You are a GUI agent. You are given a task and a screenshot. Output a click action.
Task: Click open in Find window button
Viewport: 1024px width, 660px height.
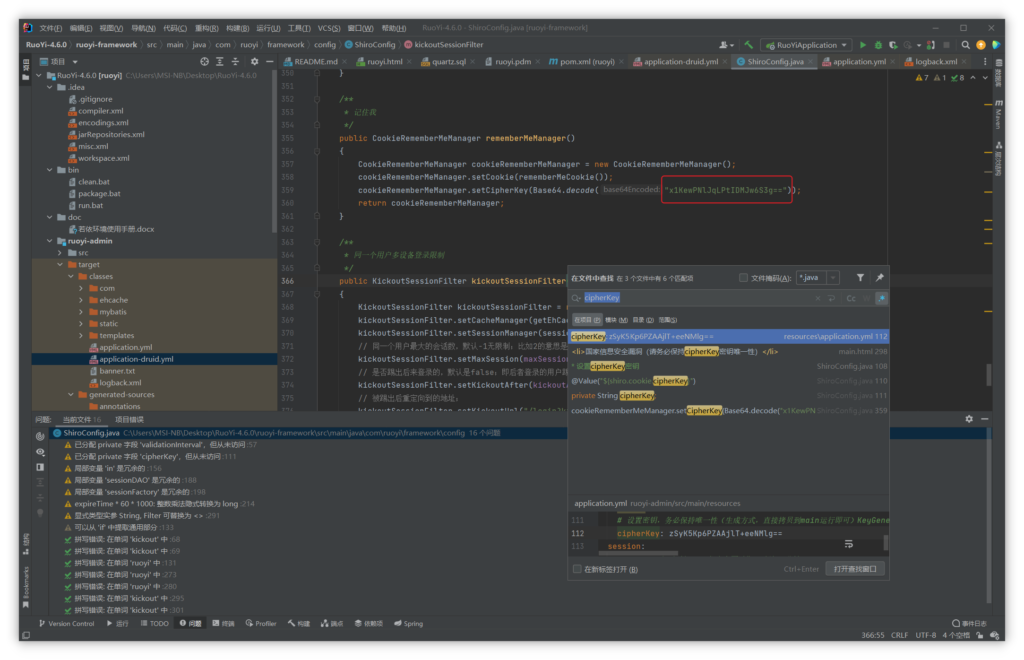[x=854, y=569]
